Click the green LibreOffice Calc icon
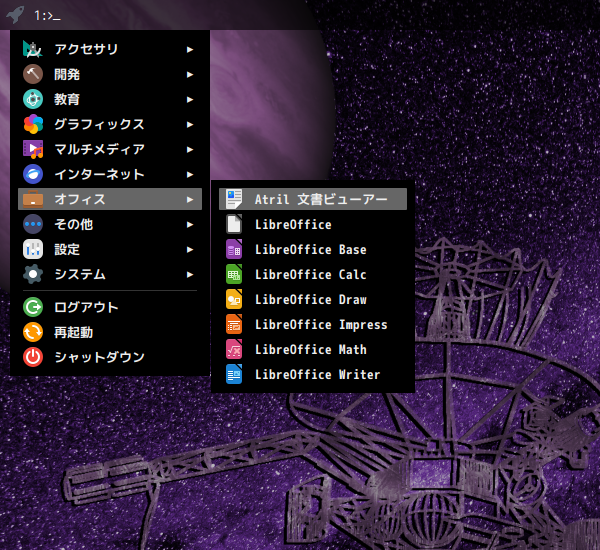Screen dimensions: 600x550 coord(234,274)
